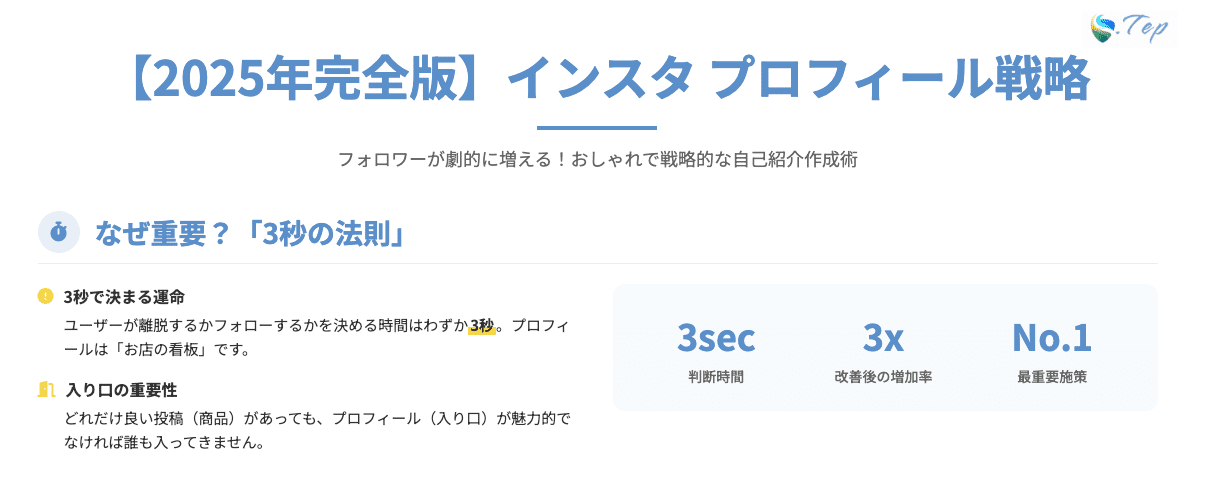The image size is (1212, 500).
Task: Click the 3sec statistic number
Action: (716, 338)
